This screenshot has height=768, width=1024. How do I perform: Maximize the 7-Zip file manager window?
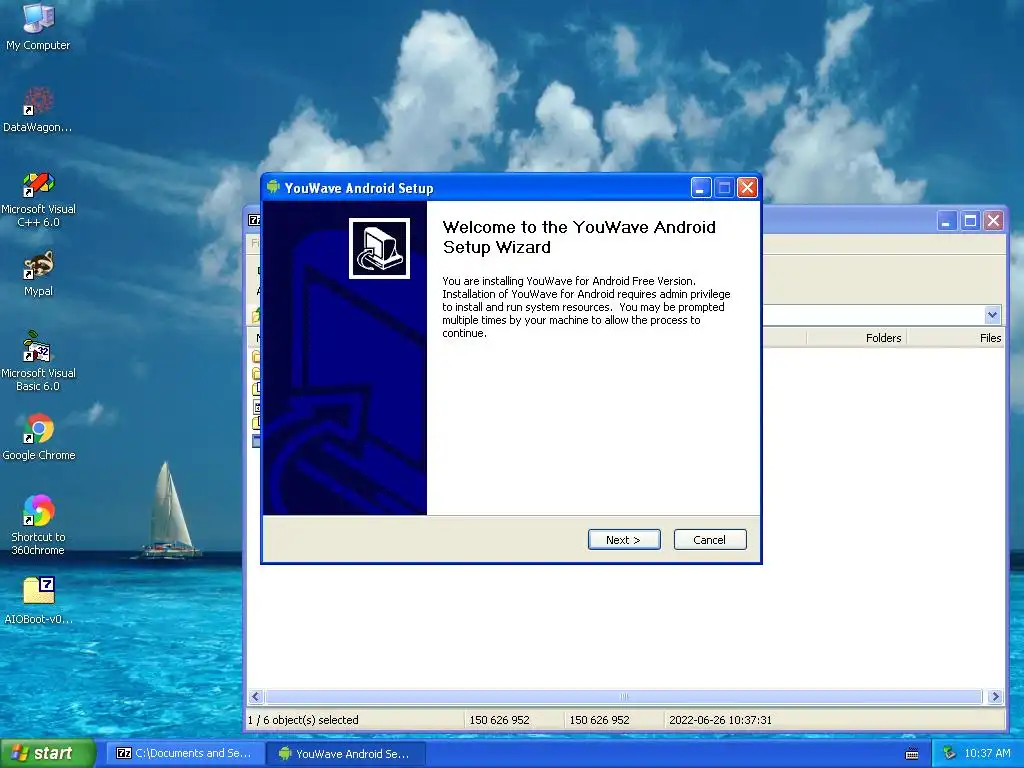point(970,221)
